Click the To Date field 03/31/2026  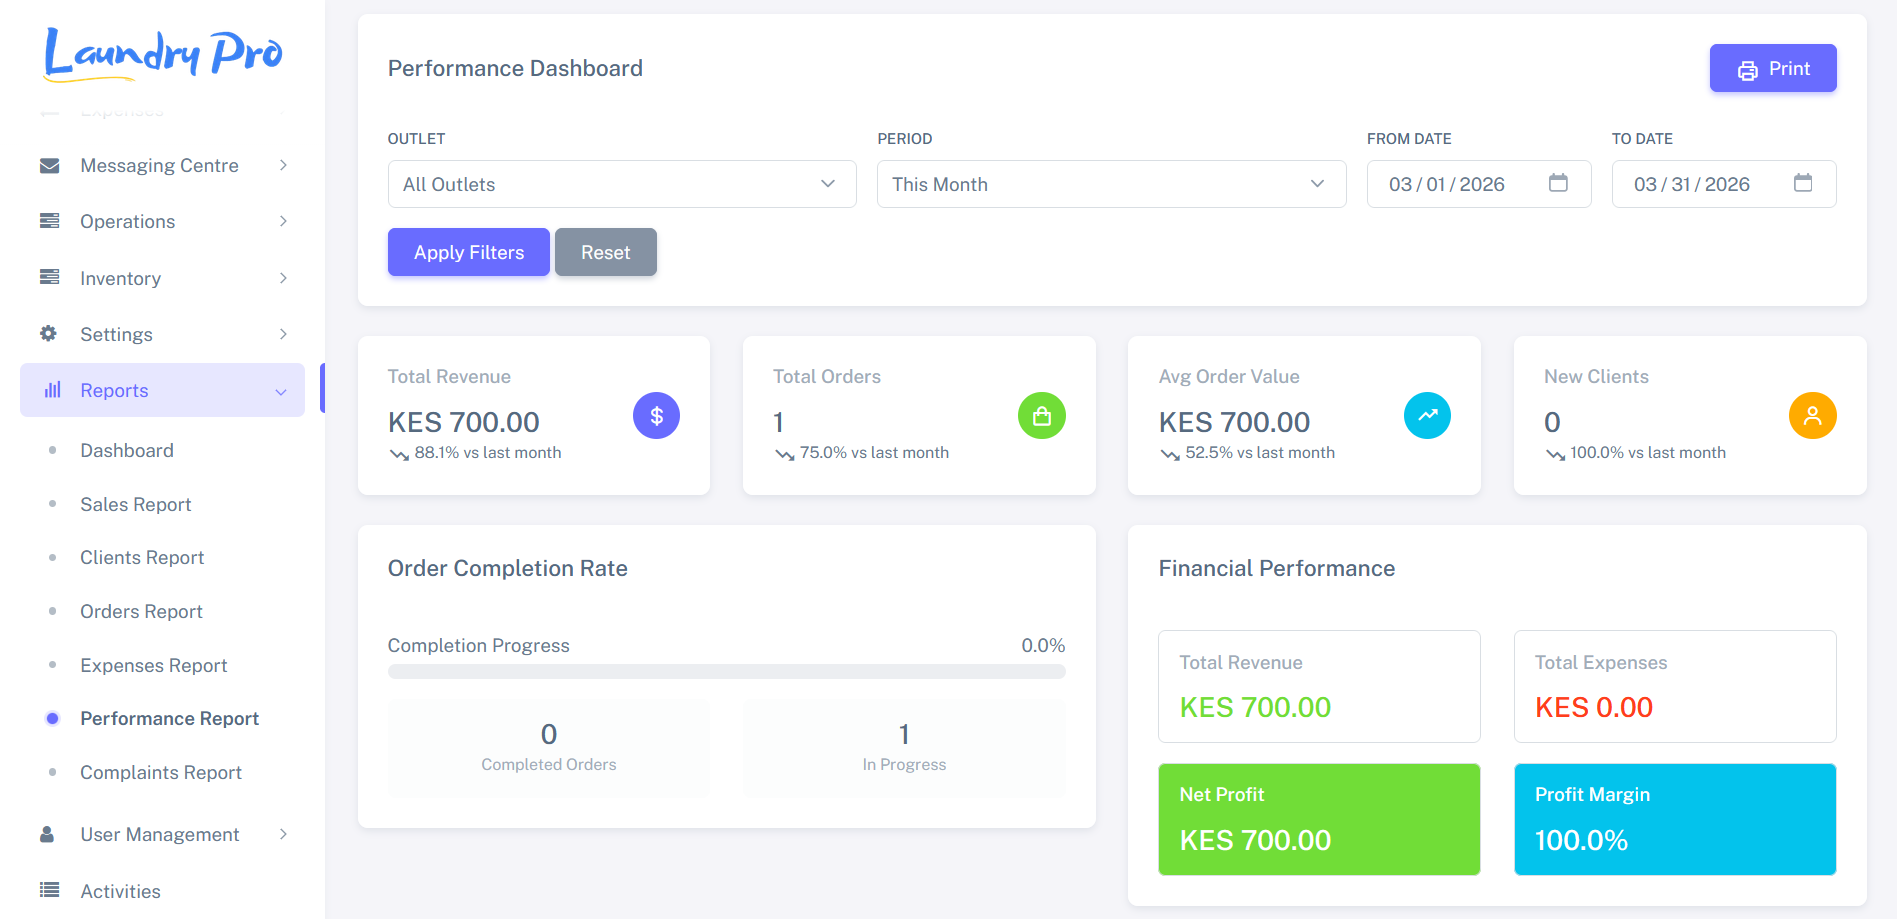pos(1724,184)
